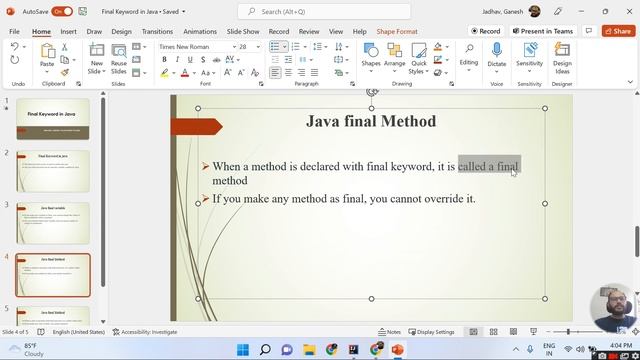Open highlight color dropdown arrow
This screenshot has width=640, height=360.
[x=174, y=73]
